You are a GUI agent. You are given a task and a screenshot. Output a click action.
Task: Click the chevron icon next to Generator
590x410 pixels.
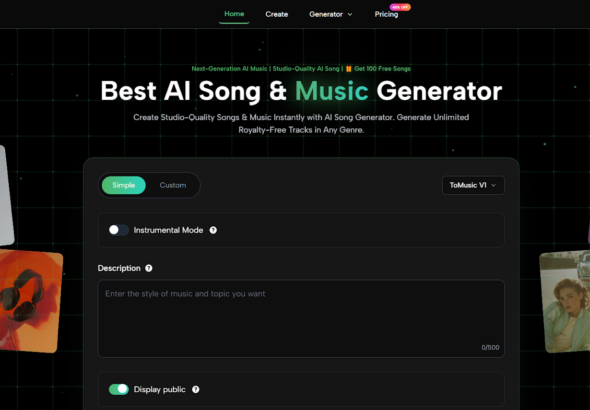350,14
